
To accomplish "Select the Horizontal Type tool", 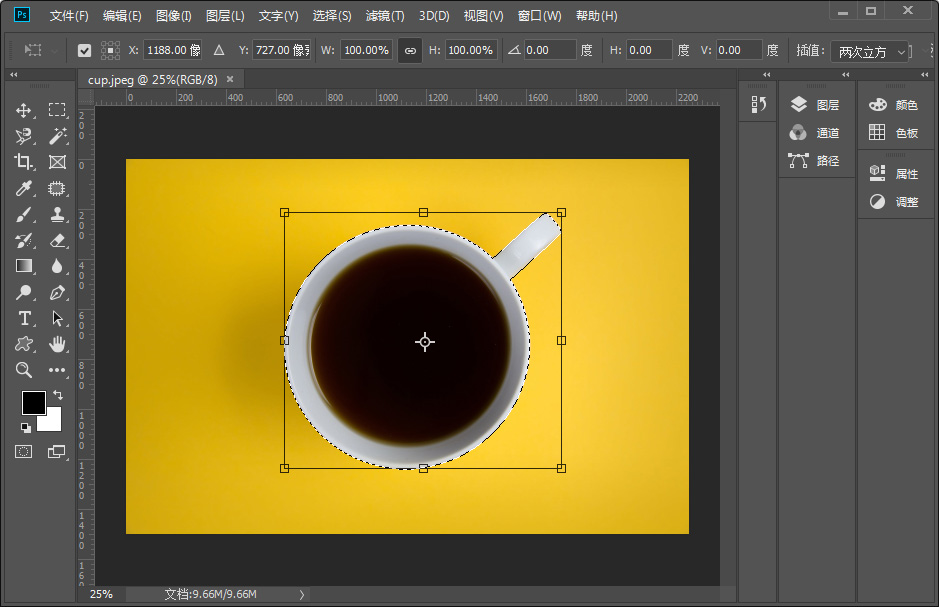I will 23,318.
